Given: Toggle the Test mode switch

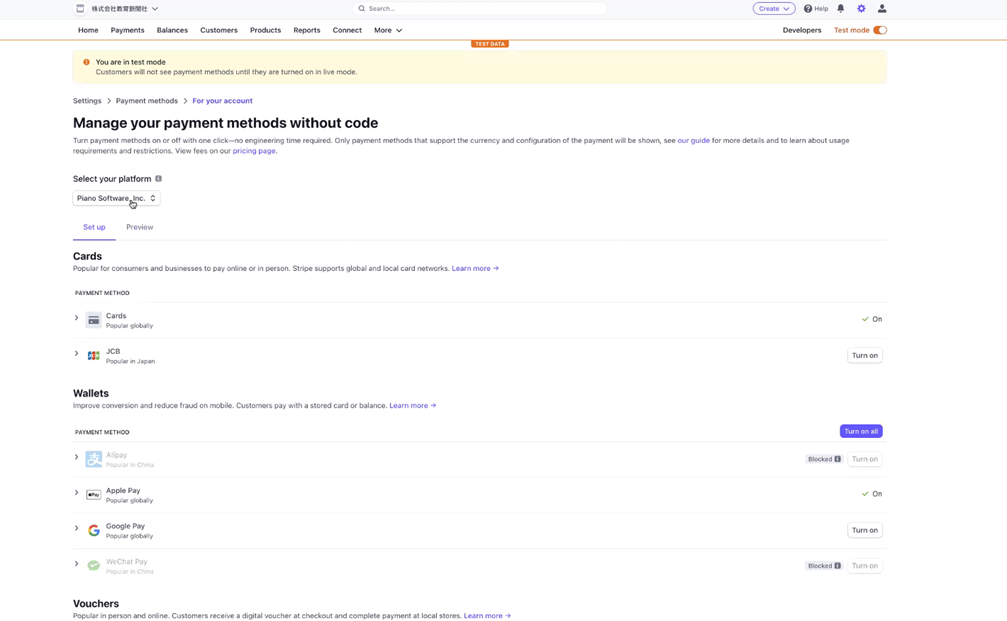Looking at the screenshot, I should point(880,30).
